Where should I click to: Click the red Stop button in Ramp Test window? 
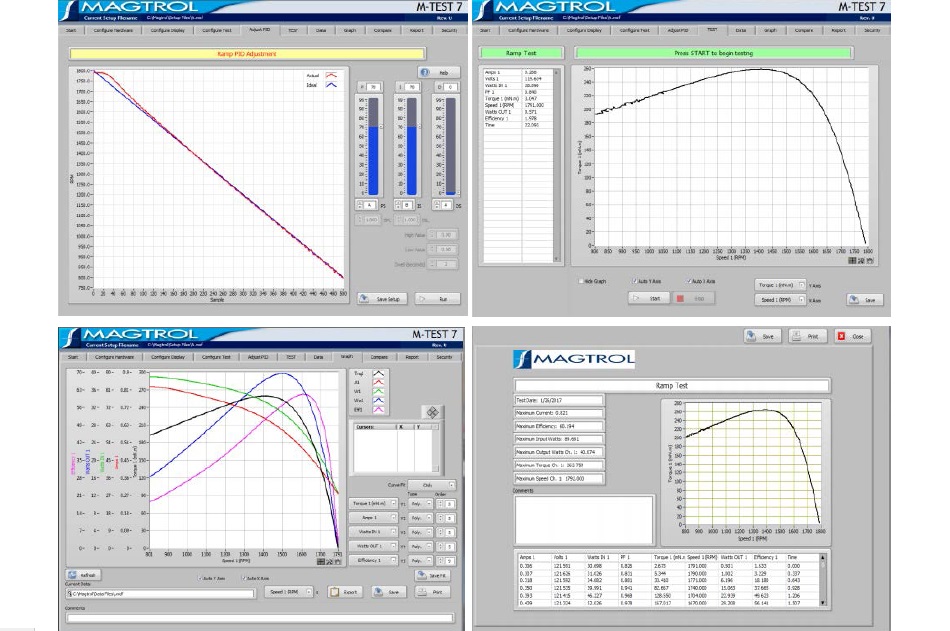coord(693,298)
